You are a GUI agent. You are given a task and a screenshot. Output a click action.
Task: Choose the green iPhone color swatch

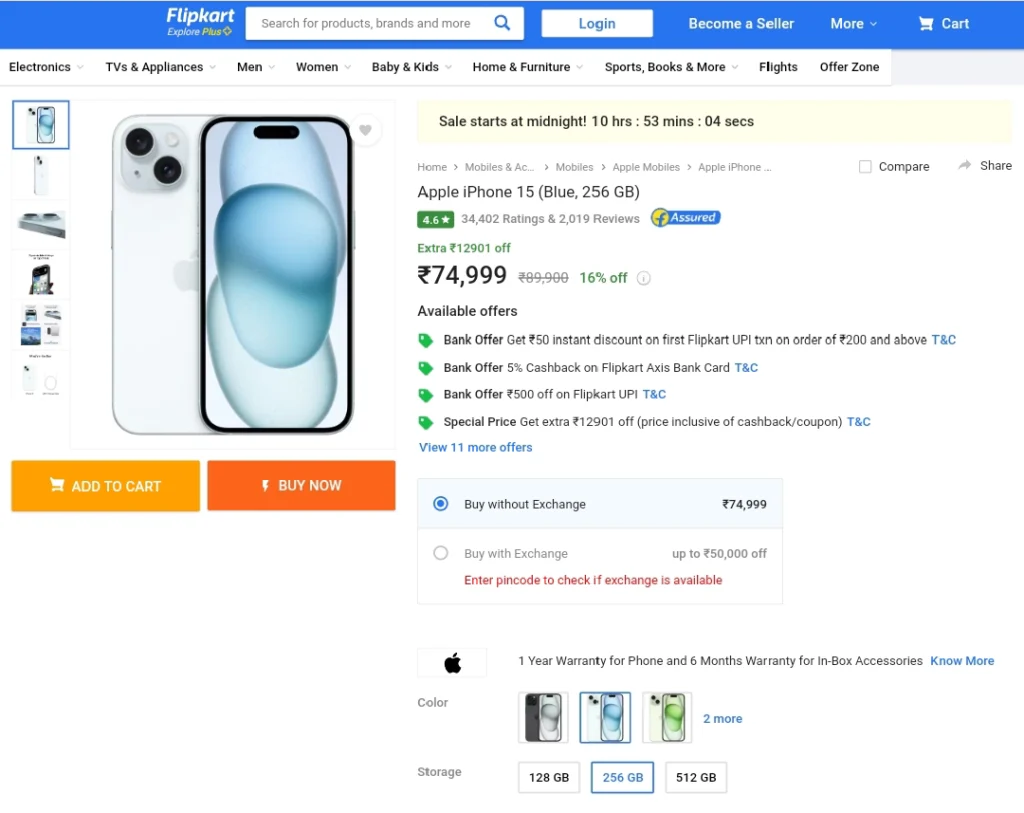667,718
